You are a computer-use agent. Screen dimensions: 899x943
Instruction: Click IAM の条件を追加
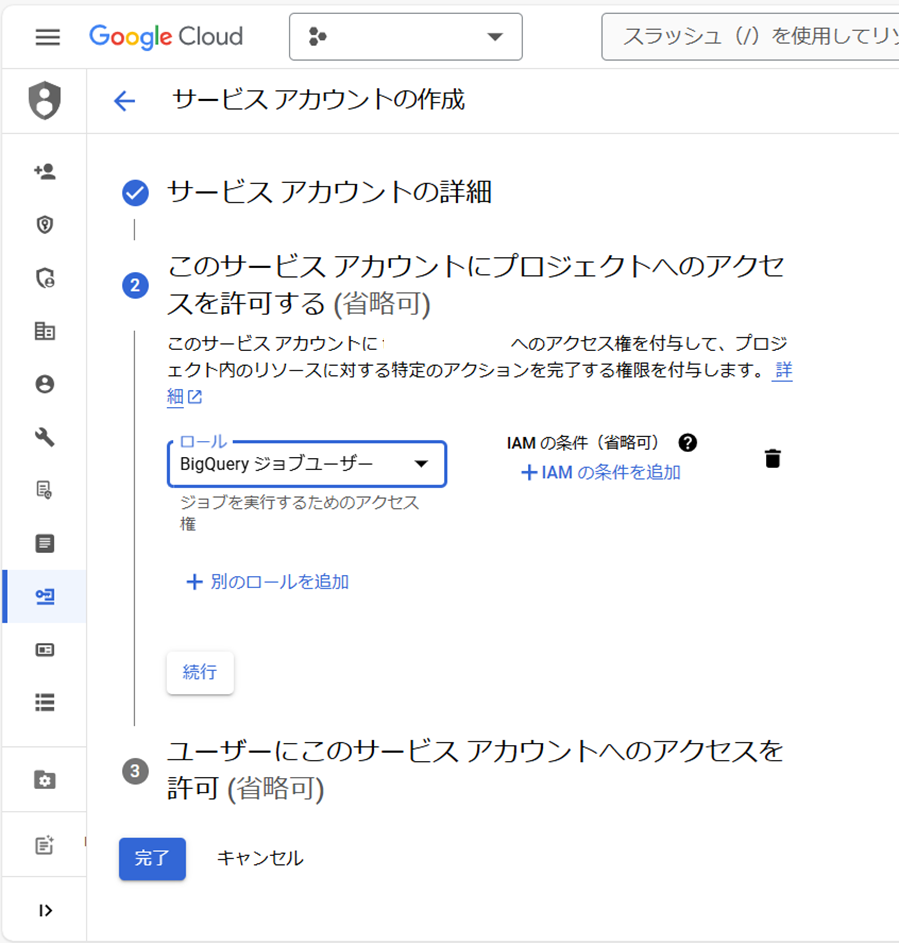point(601,473)
